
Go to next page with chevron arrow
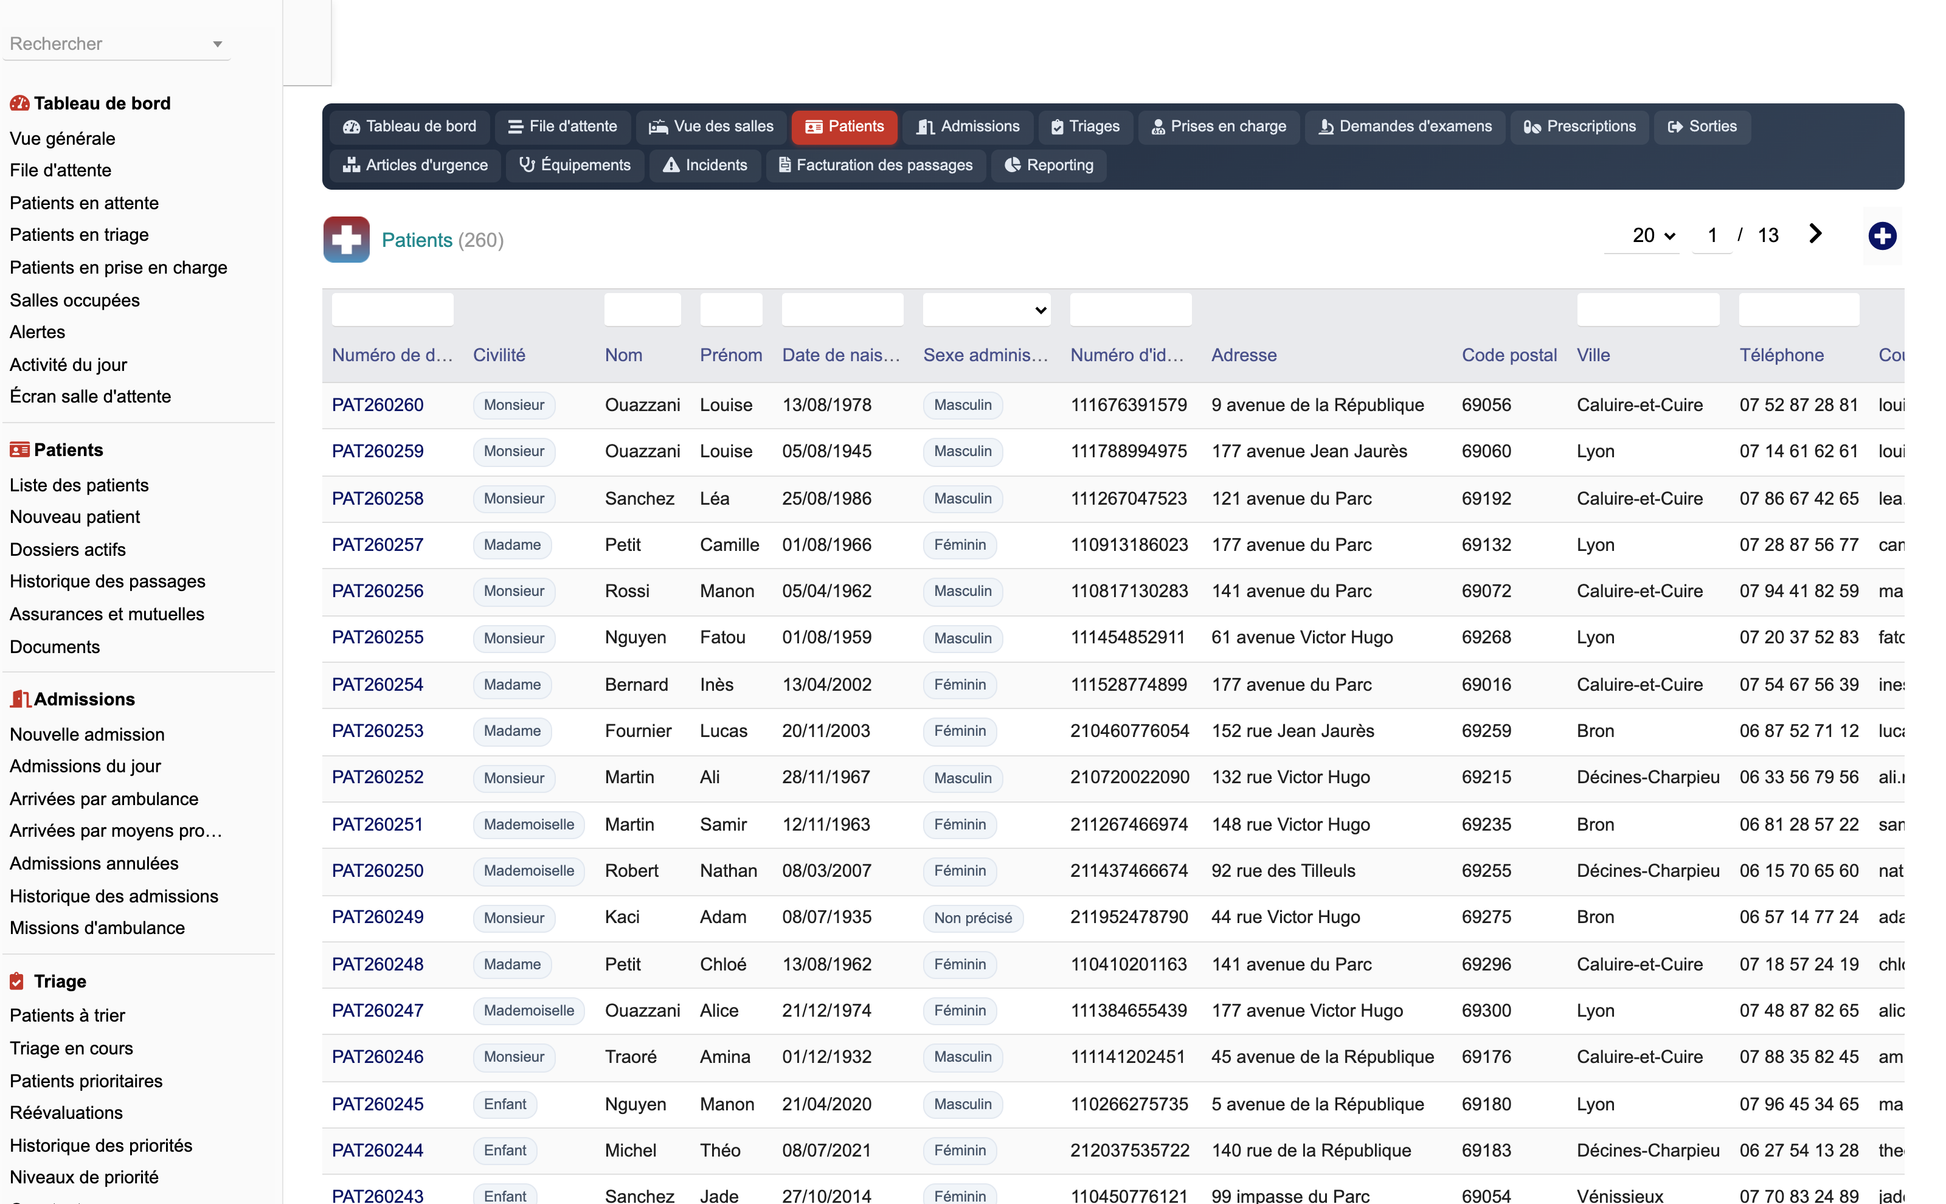click(x=1815, y=234)
